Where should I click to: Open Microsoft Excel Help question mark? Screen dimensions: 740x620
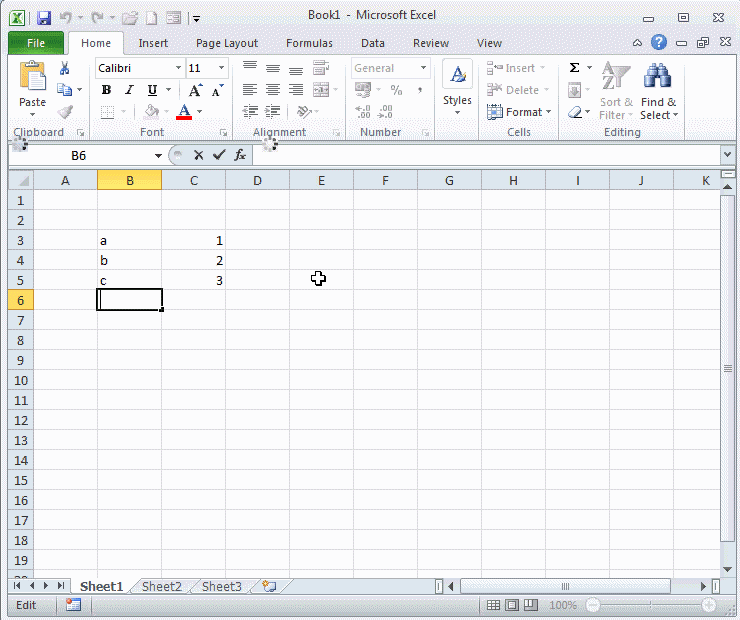(x=659, y=43)
